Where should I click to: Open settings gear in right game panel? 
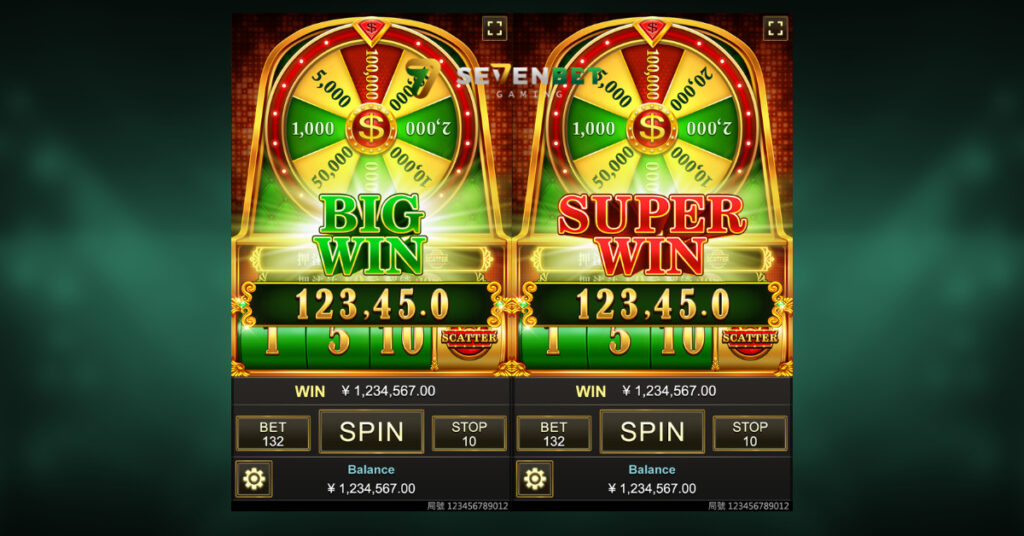click(x=534, y=479)
